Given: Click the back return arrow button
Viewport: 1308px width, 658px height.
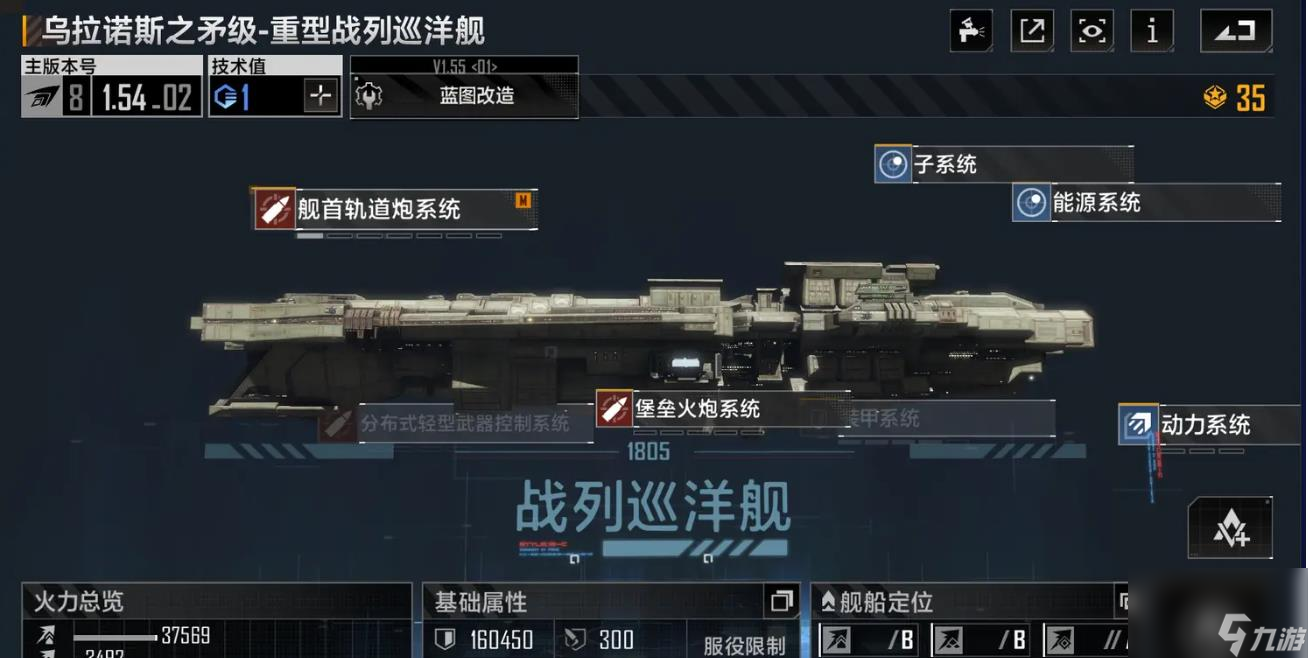Looking at the screenshot, I should point(1236,30).
